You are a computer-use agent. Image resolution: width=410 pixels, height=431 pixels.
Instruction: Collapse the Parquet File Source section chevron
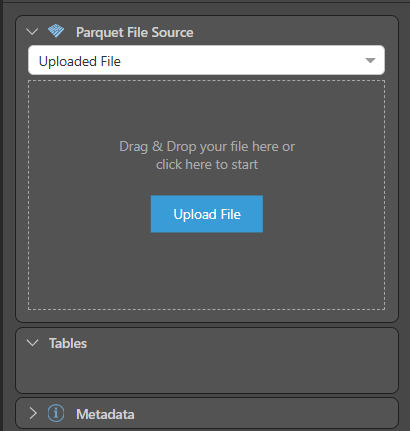tap(32, 32)
